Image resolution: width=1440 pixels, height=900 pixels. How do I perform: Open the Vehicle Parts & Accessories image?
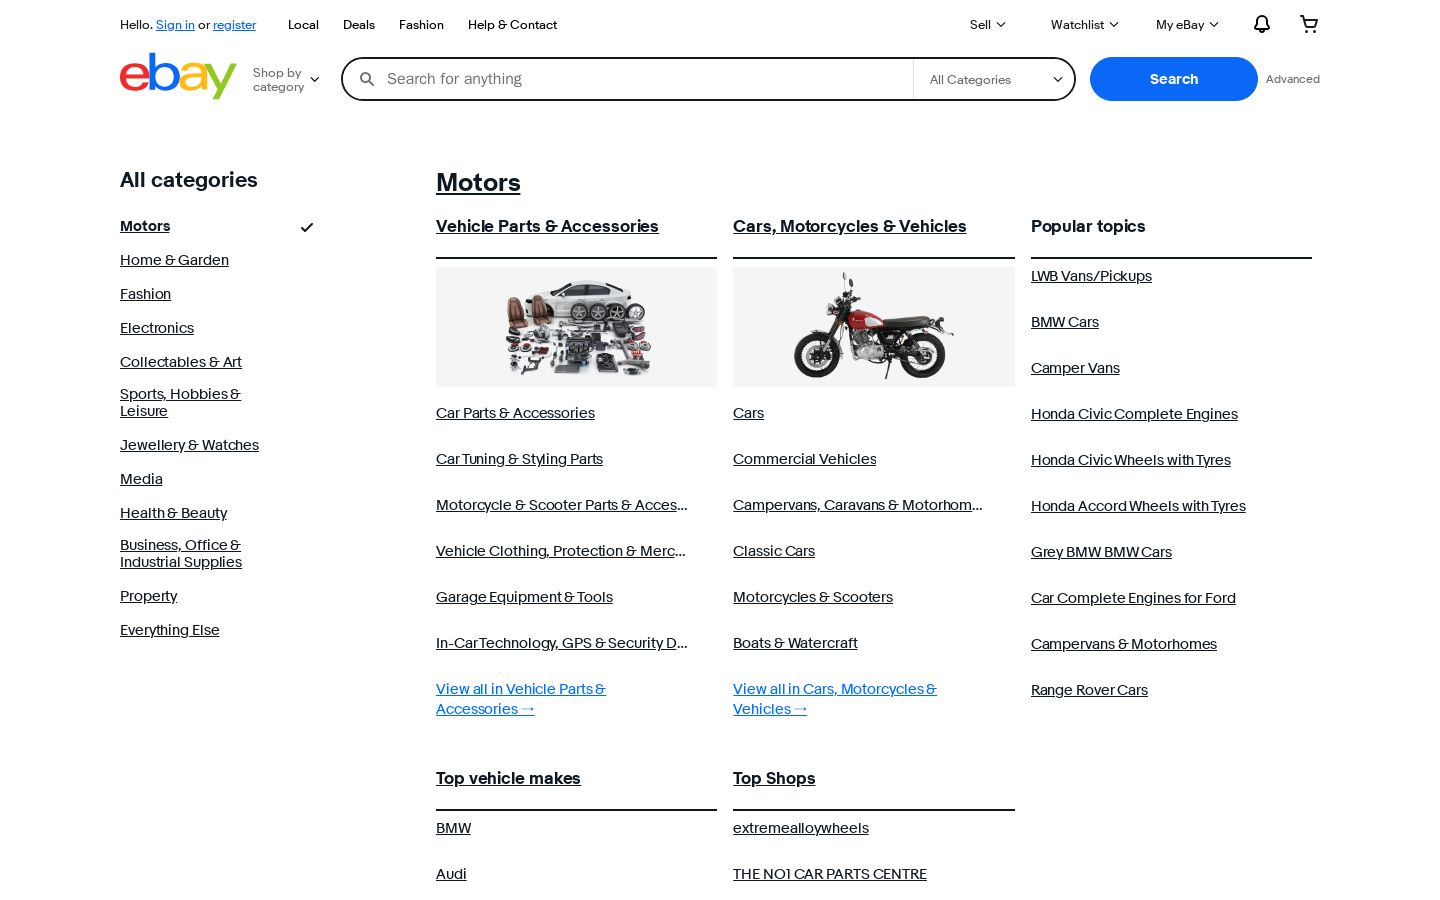(576, 327)
